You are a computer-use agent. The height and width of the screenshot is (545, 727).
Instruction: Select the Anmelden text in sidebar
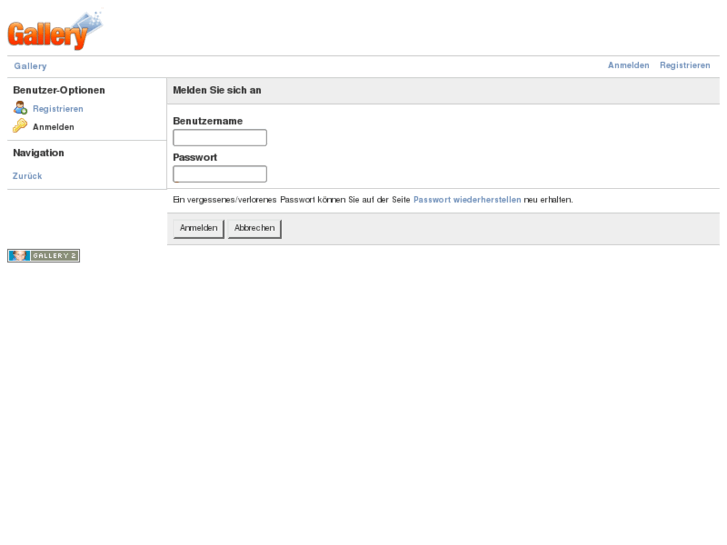pos(53,127)
